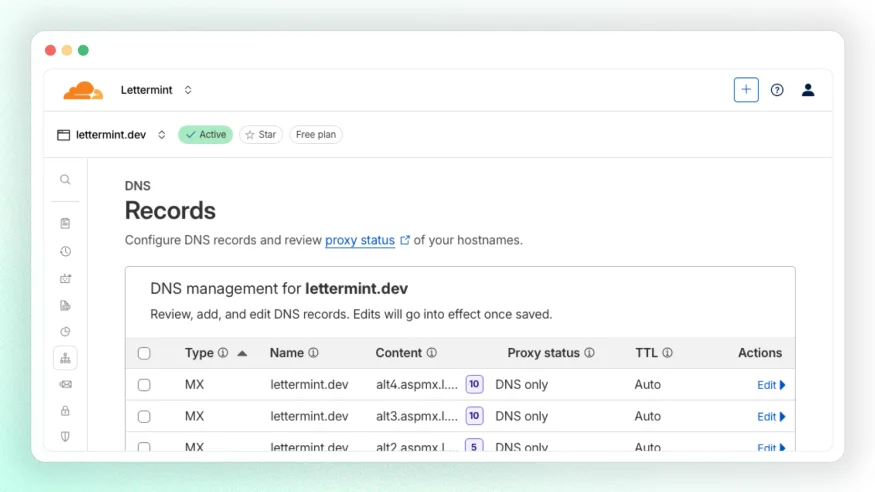This screenshot has width=875, height=492.
Task: Edit the alt3.aspmx MX record
Action: (771, 417)
